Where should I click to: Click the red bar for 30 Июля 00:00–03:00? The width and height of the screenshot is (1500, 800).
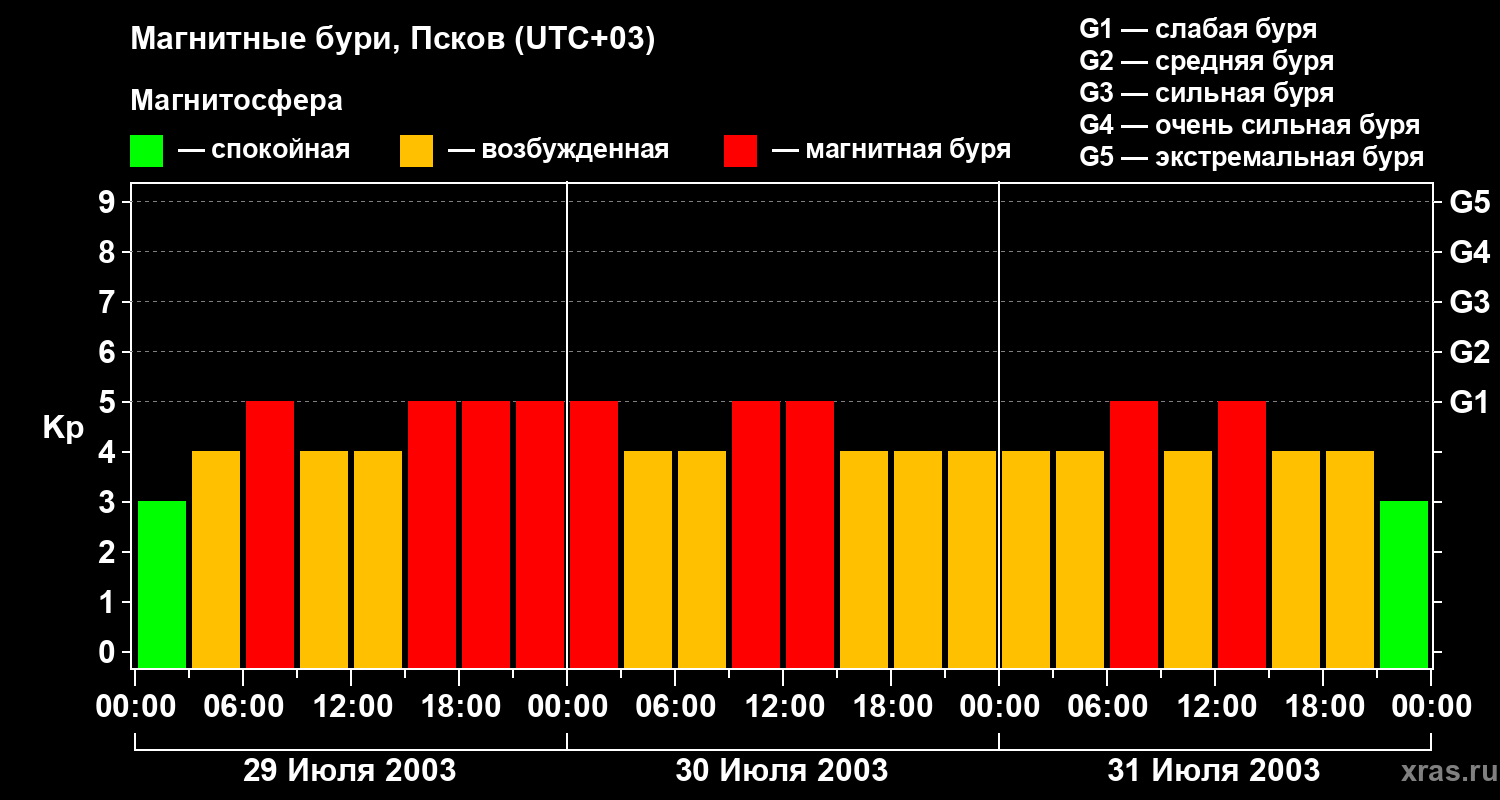click(x=594, y=534)
